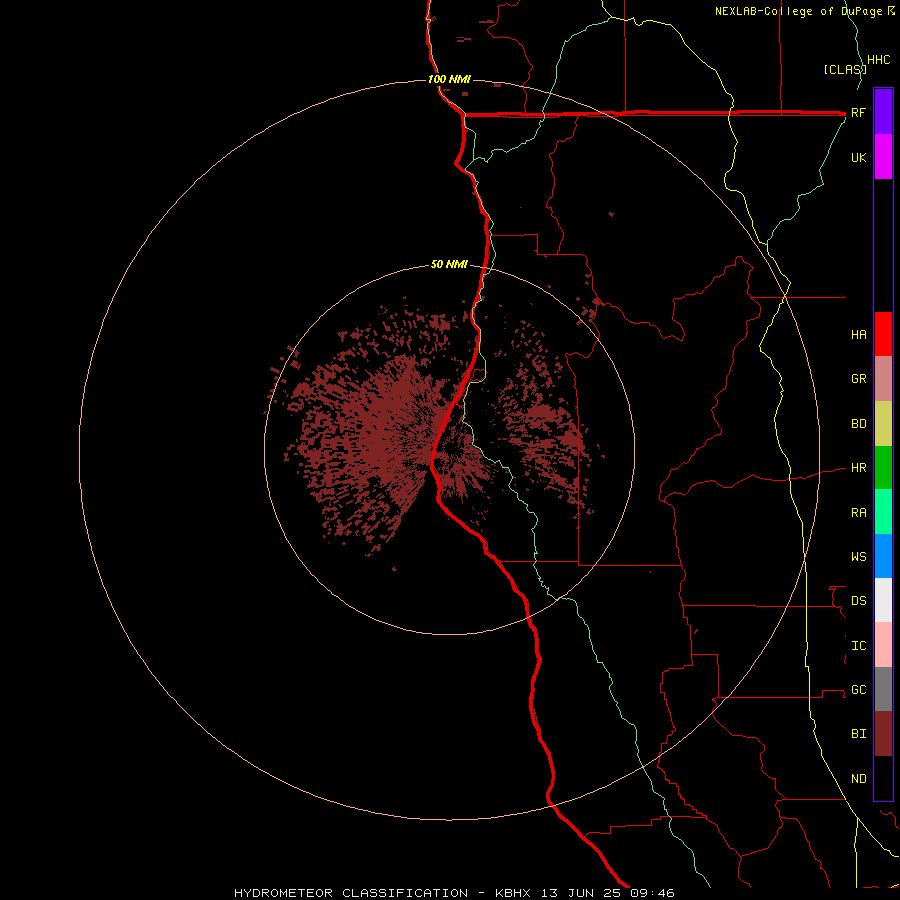Click the white DS legend swatch
This screenshot has width=900, height=900.
tap(883, 600)
